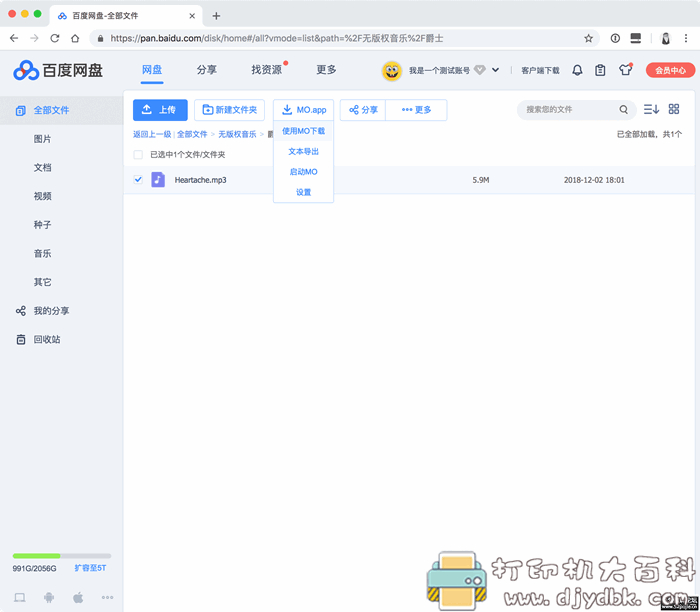Open the 更多 top navigation tab
700x612 pixels.
pos(326,70)
